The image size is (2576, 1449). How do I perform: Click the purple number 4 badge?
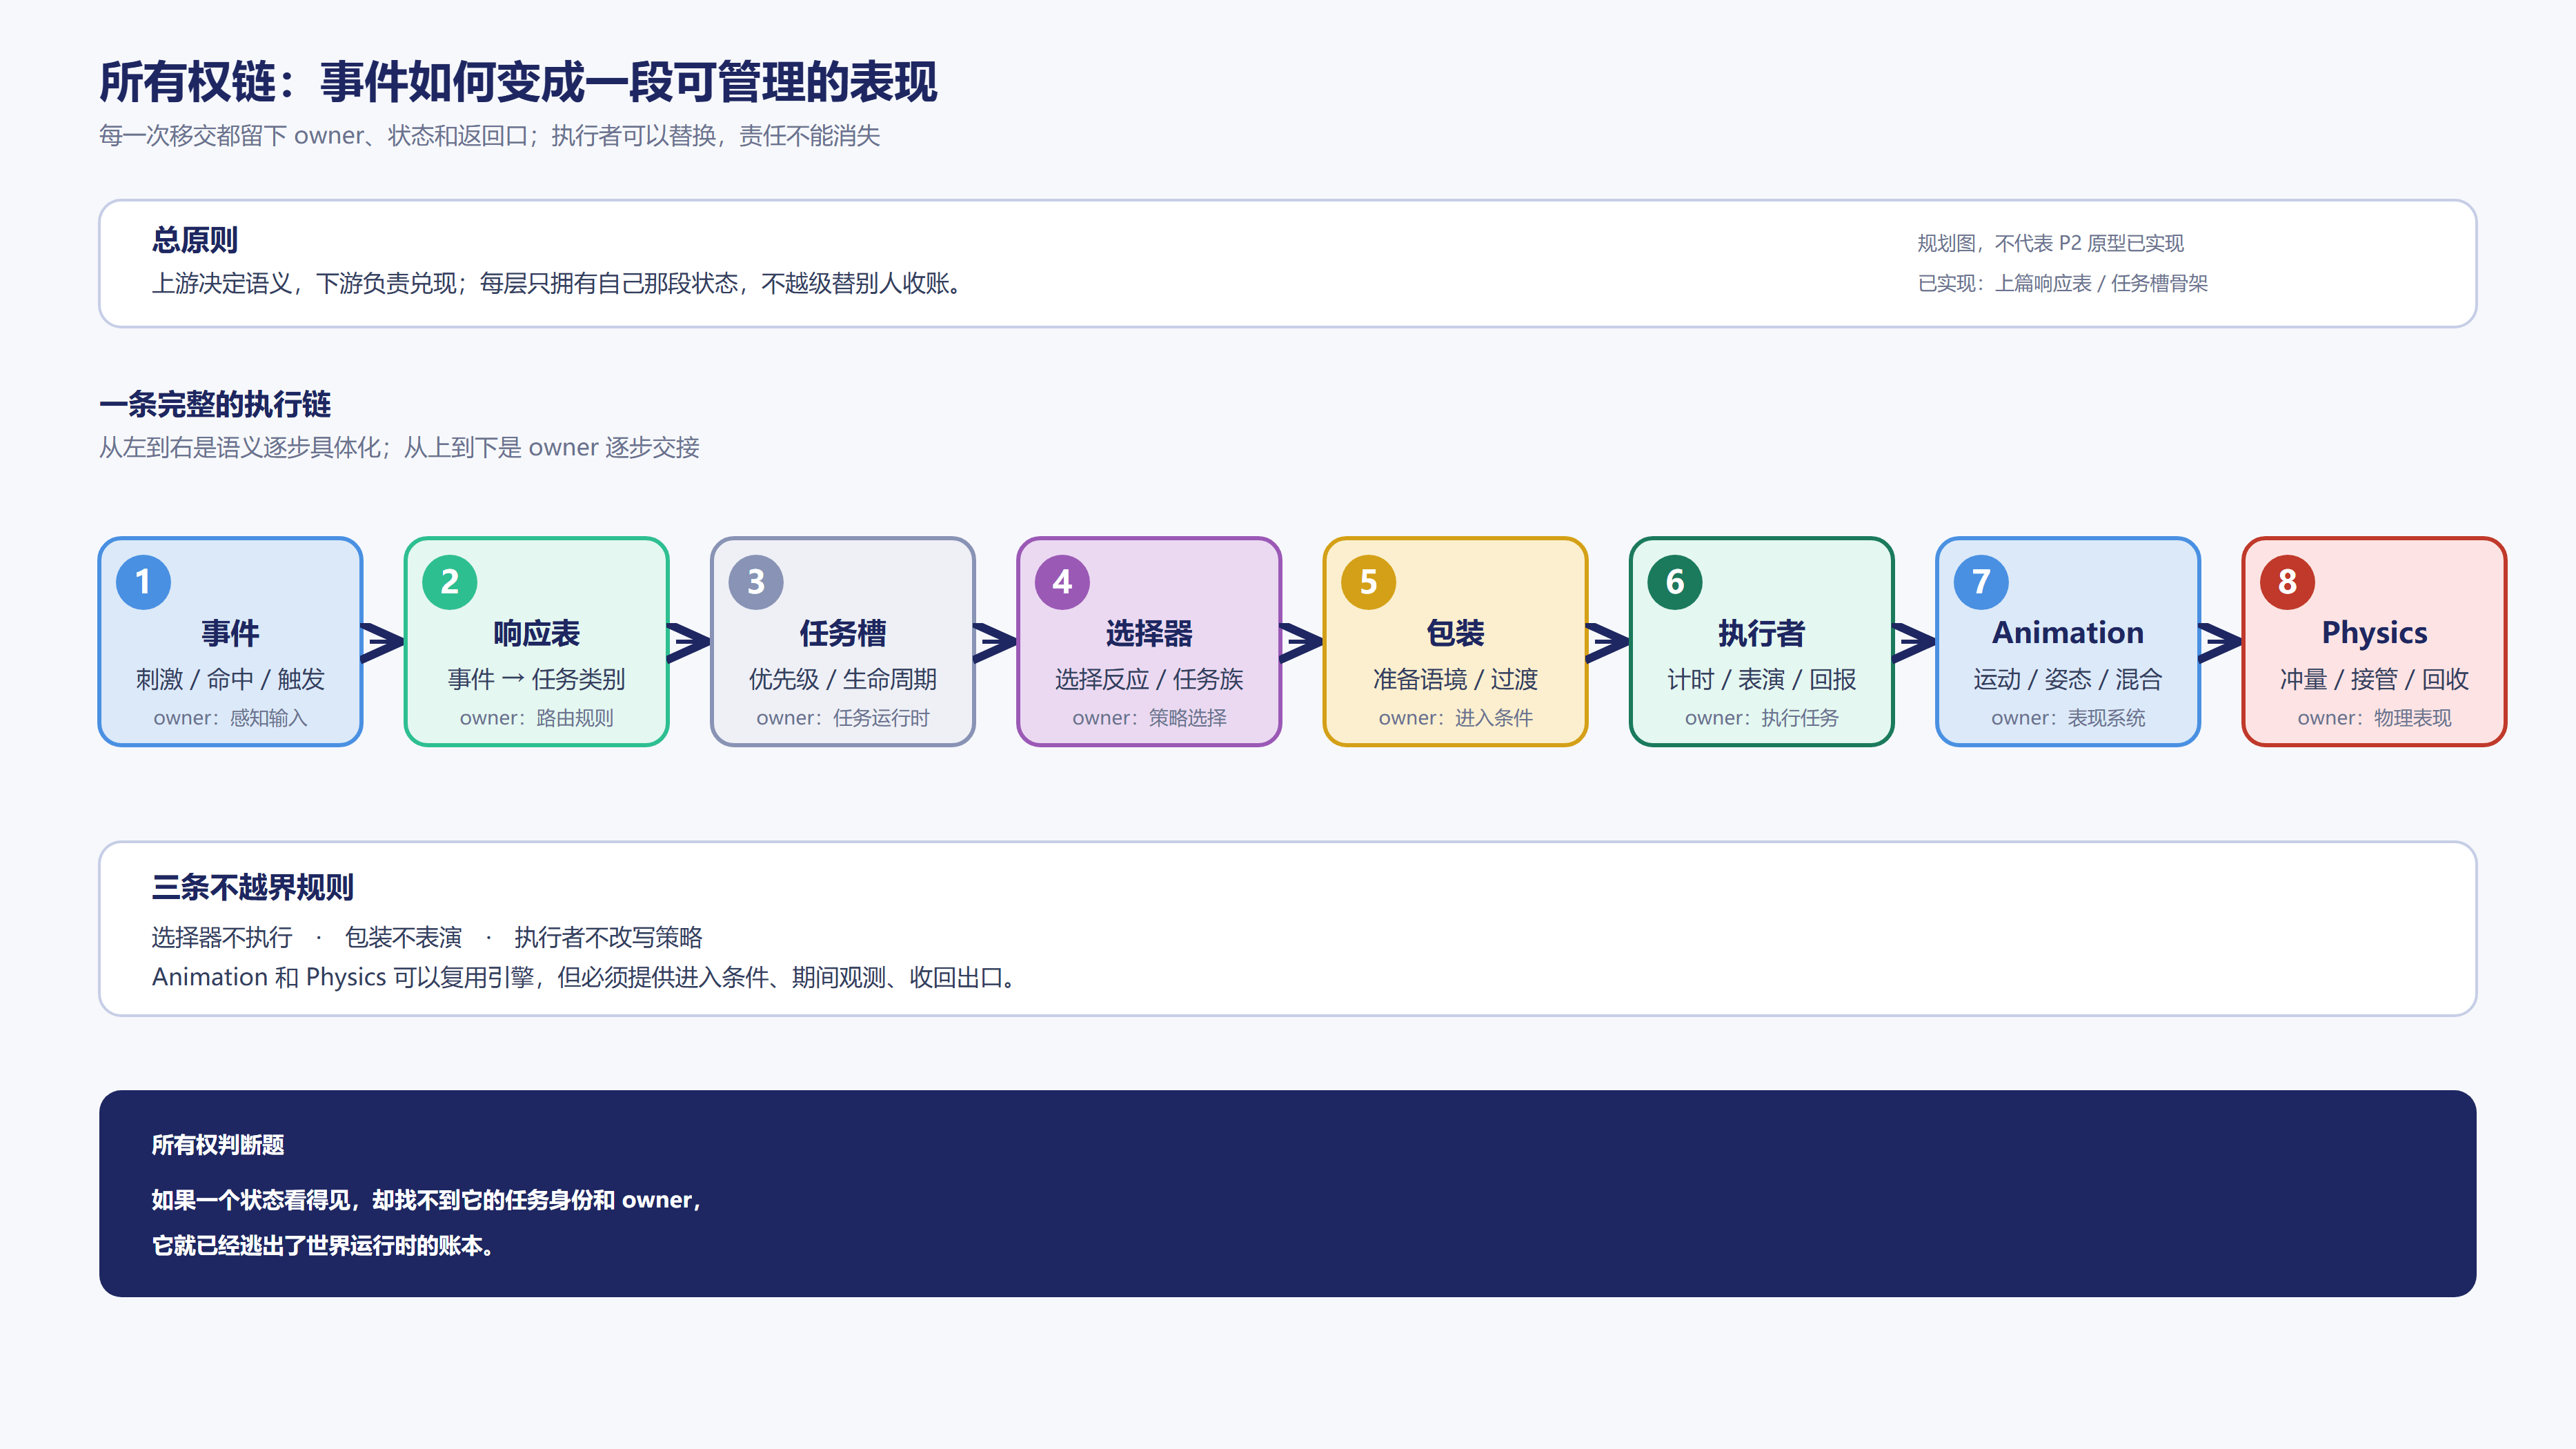point(1062,582)
